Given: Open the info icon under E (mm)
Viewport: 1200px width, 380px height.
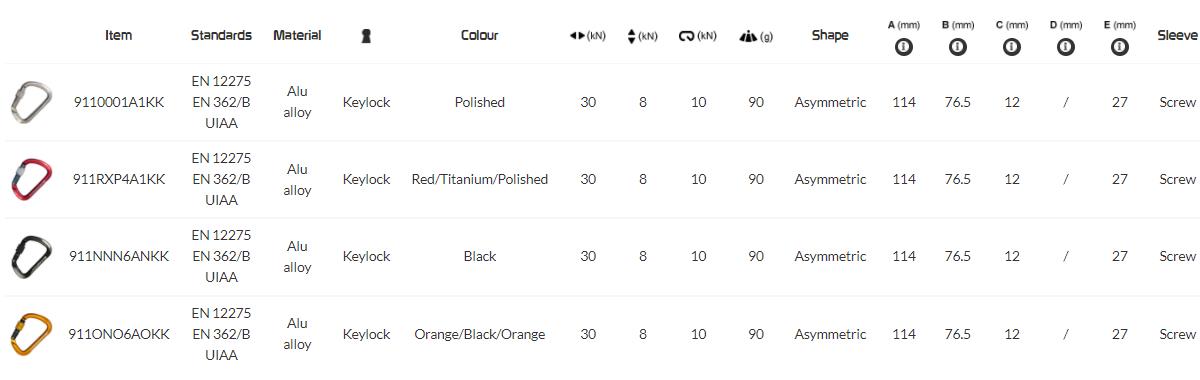Looking at the screenshot, I should 1120,47.
